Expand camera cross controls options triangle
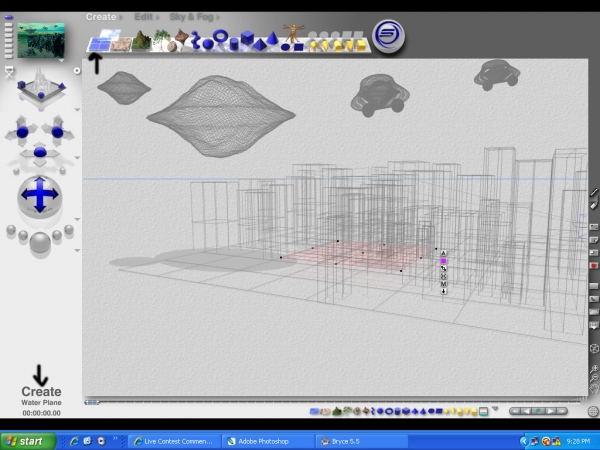600x450 pixels. [x=77, y=158]
